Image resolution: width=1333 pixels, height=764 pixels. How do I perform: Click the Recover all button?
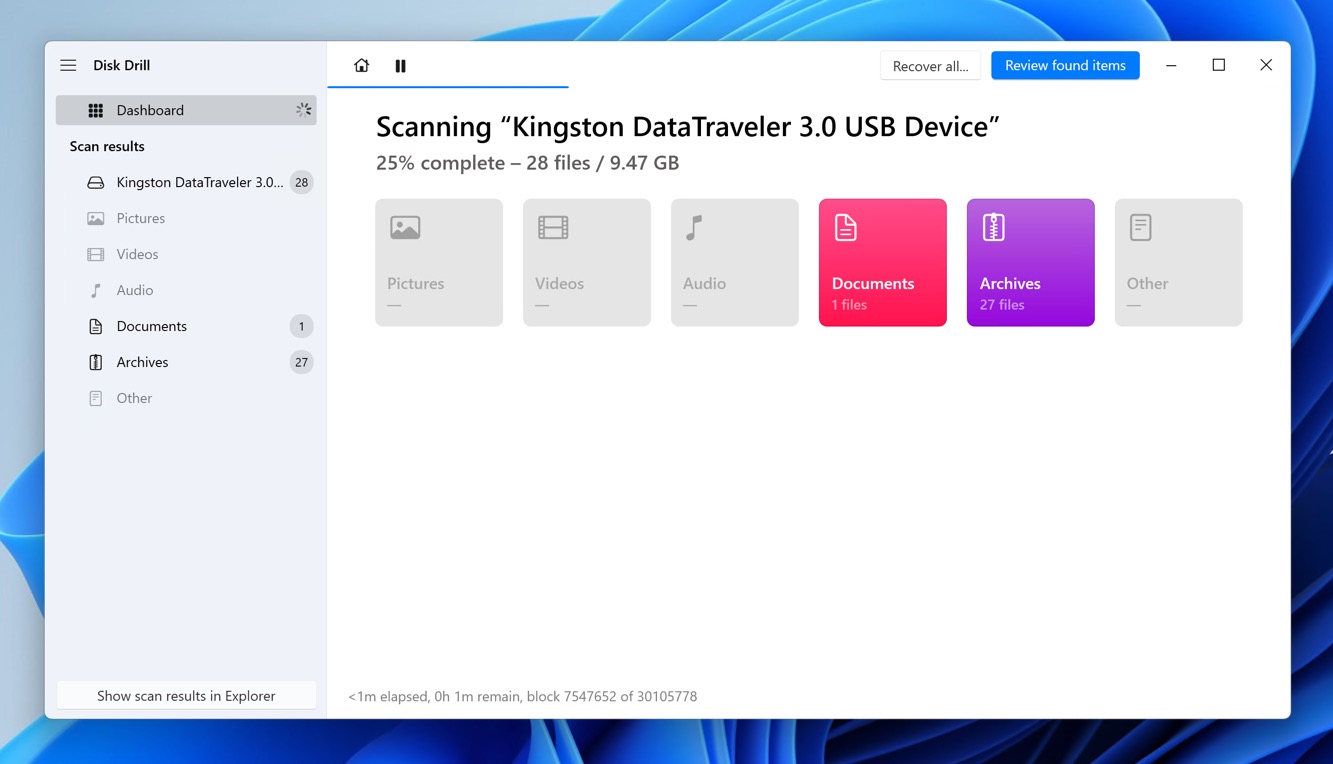pyautogui.click(x=930, y=66)
